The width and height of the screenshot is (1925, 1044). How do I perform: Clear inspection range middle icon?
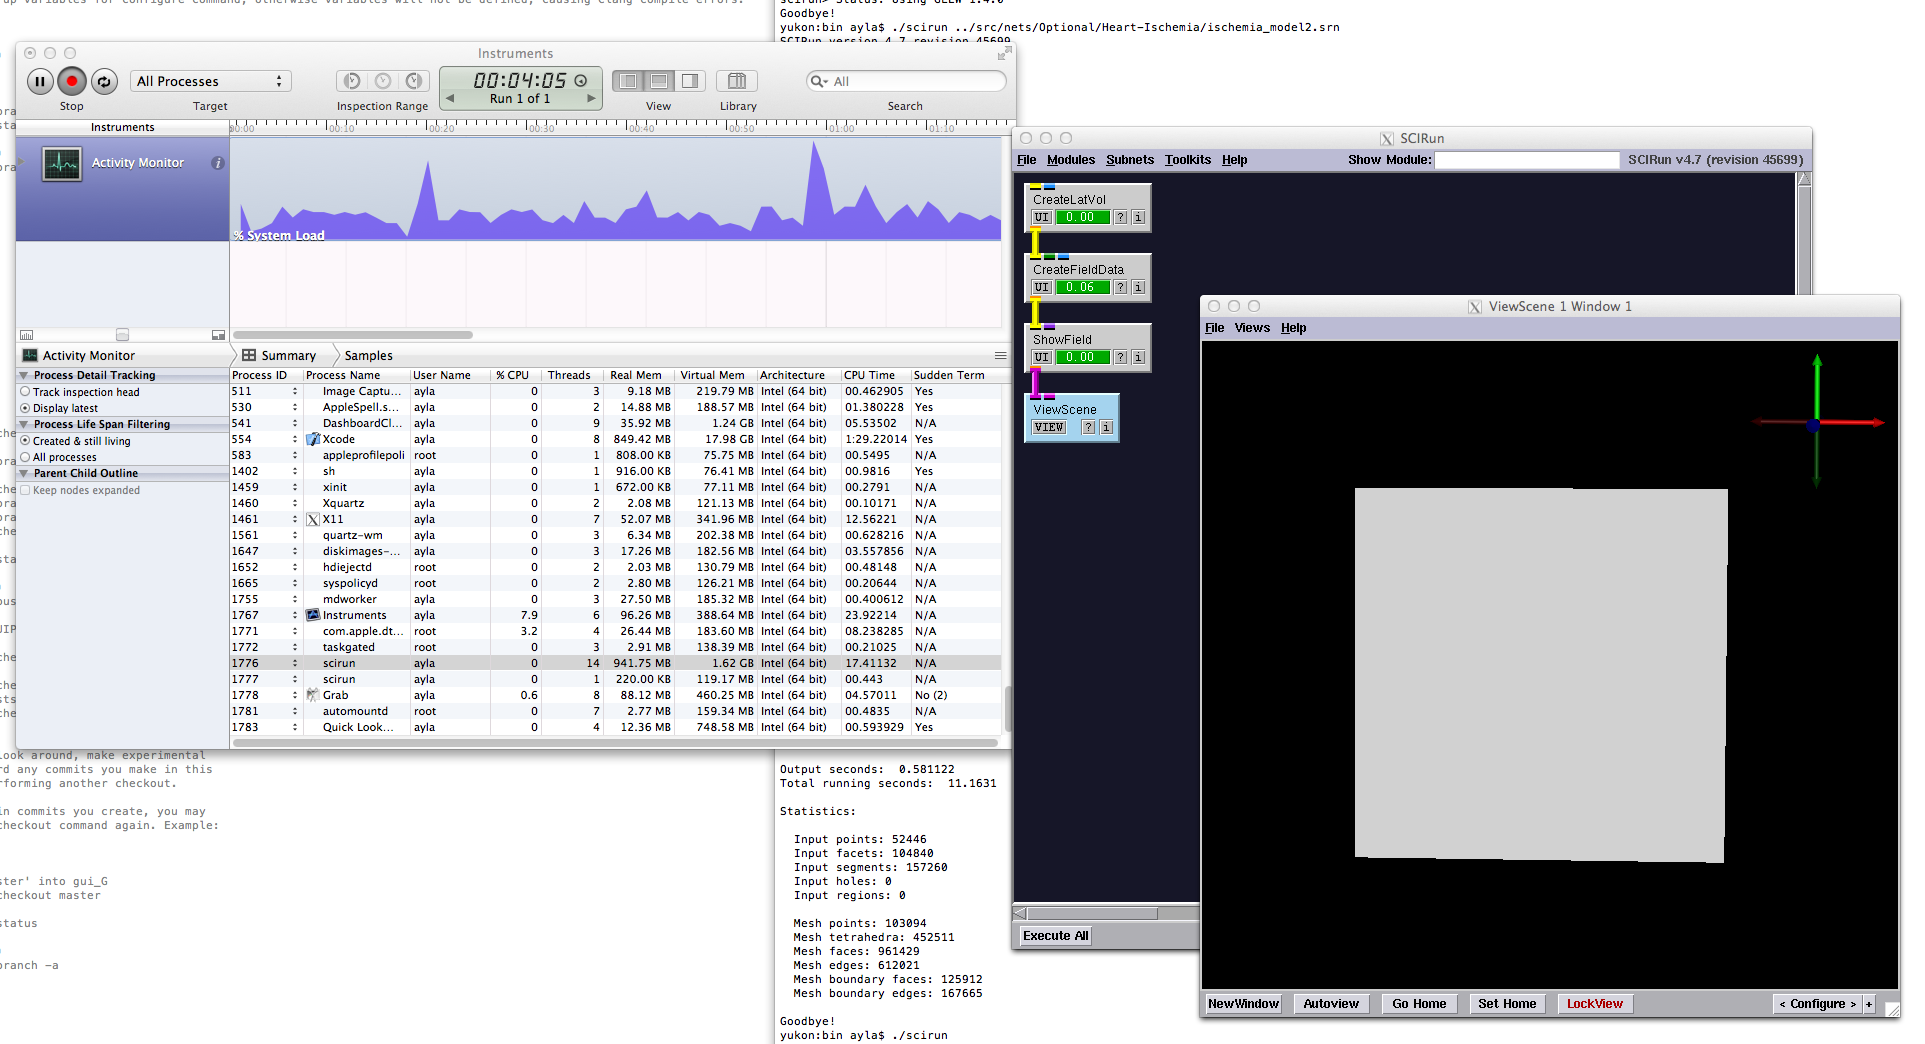[383, 81]
